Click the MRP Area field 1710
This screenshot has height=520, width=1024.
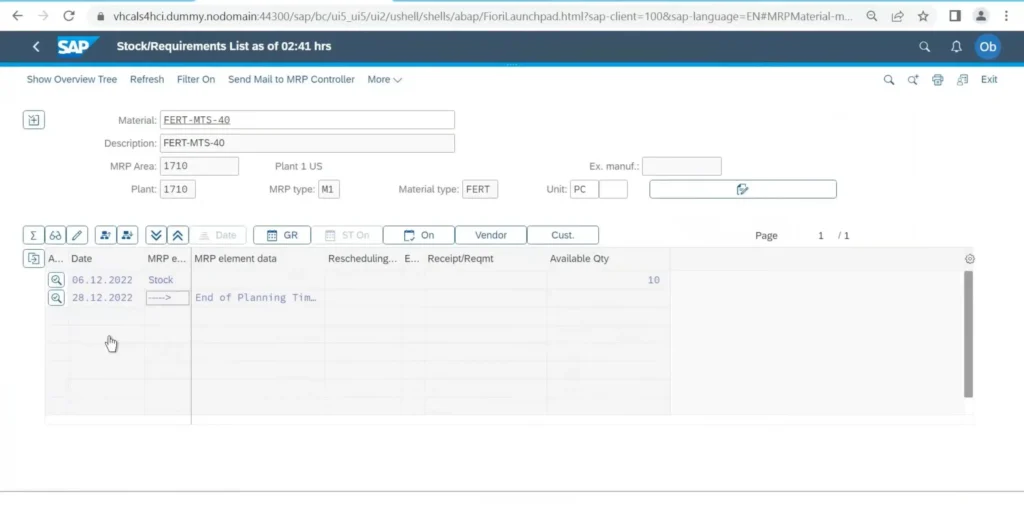(199, 166)
